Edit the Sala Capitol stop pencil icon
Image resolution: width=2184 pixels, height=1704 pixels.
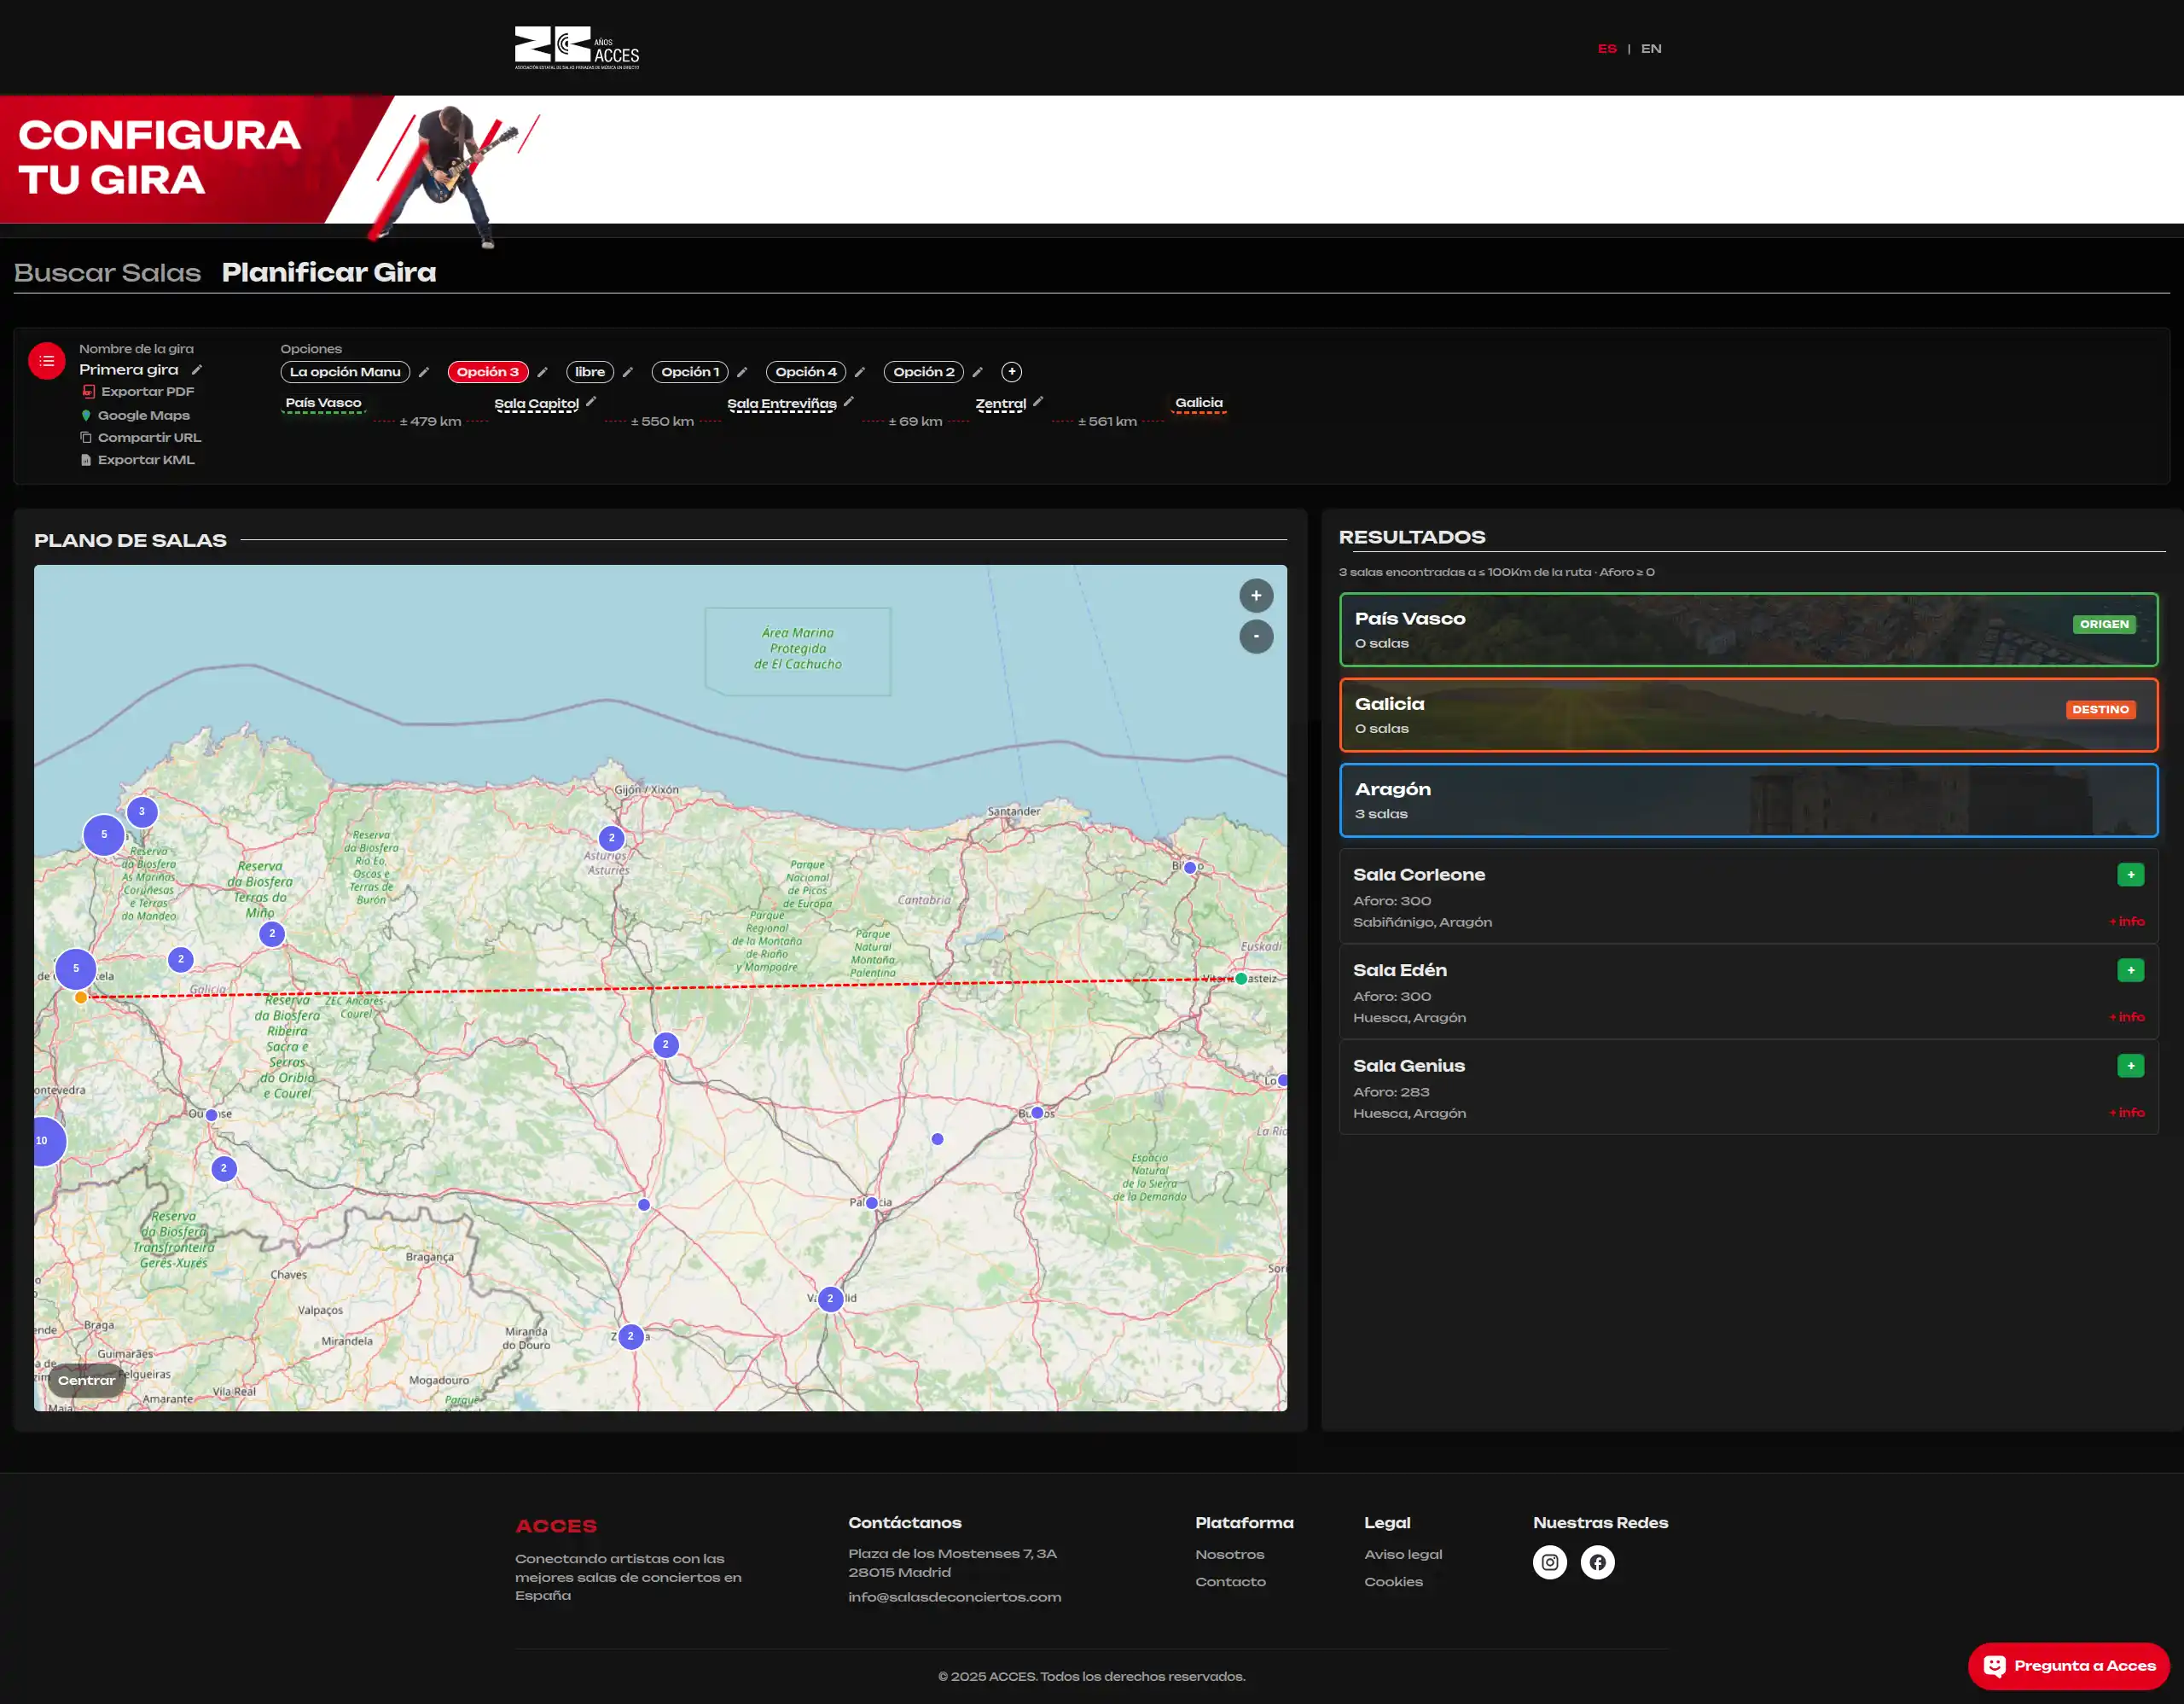[x=591, y=402]
